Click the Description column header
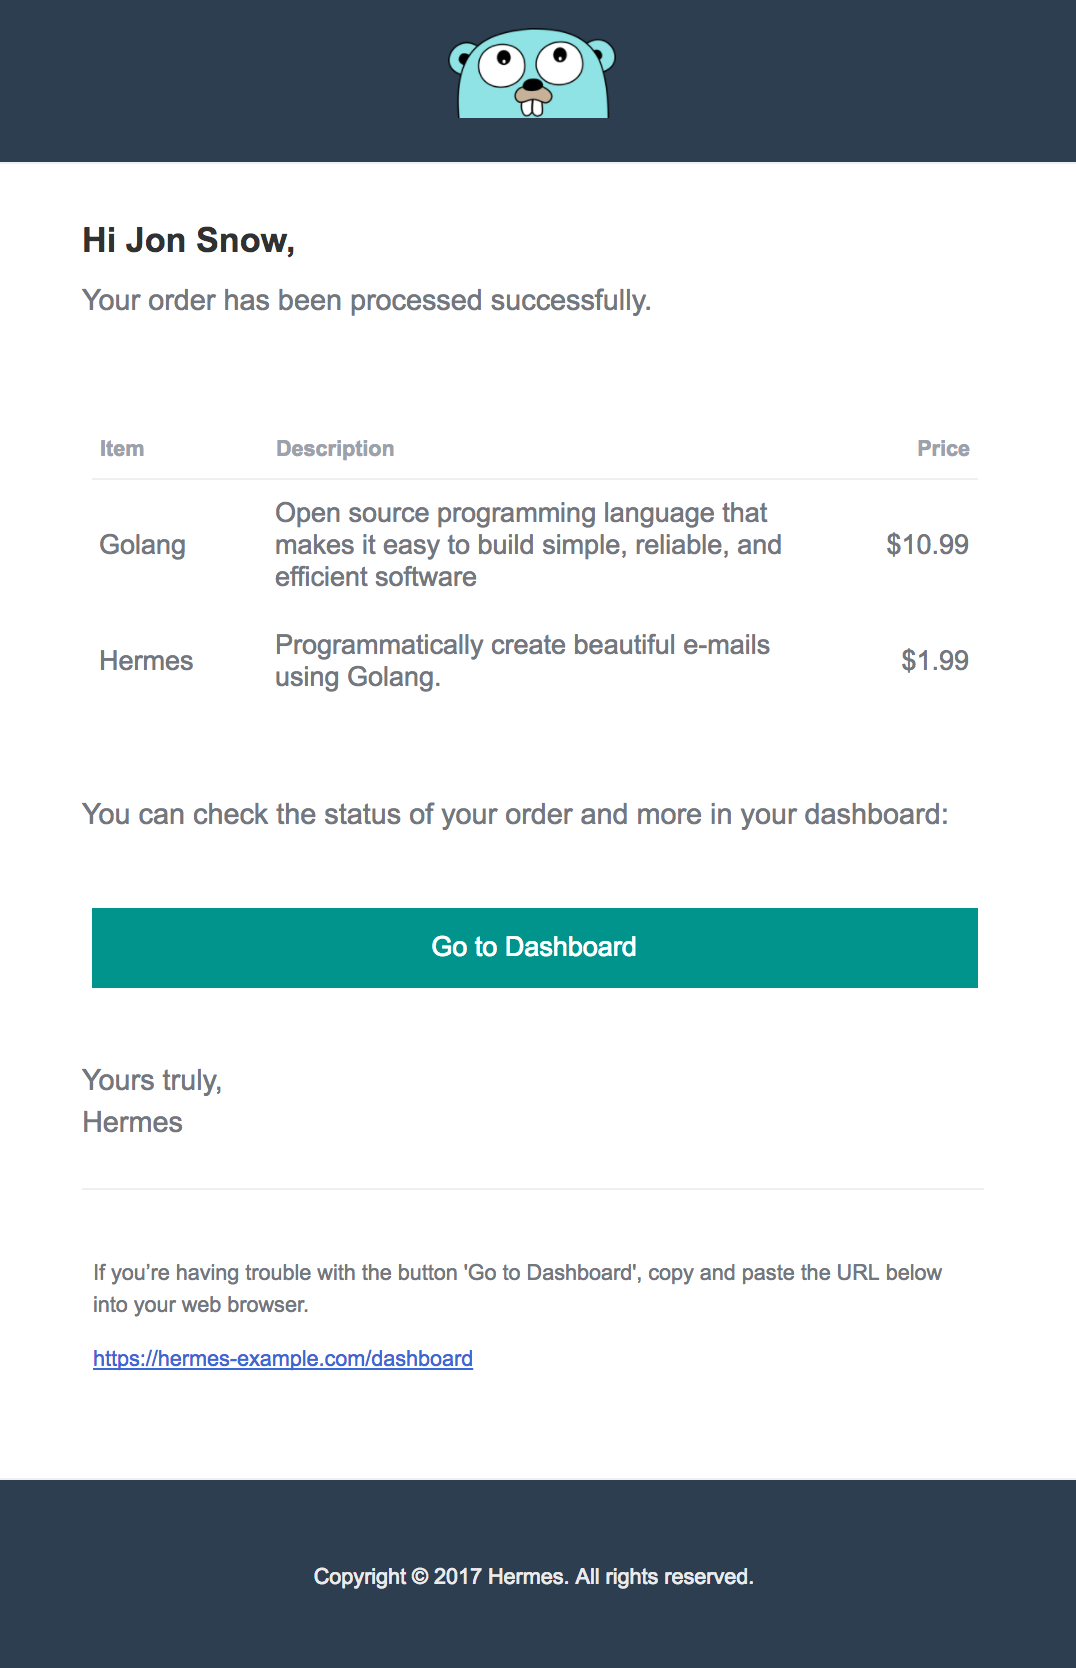This screenshot has height=1668, width=1076. (335, 449)
